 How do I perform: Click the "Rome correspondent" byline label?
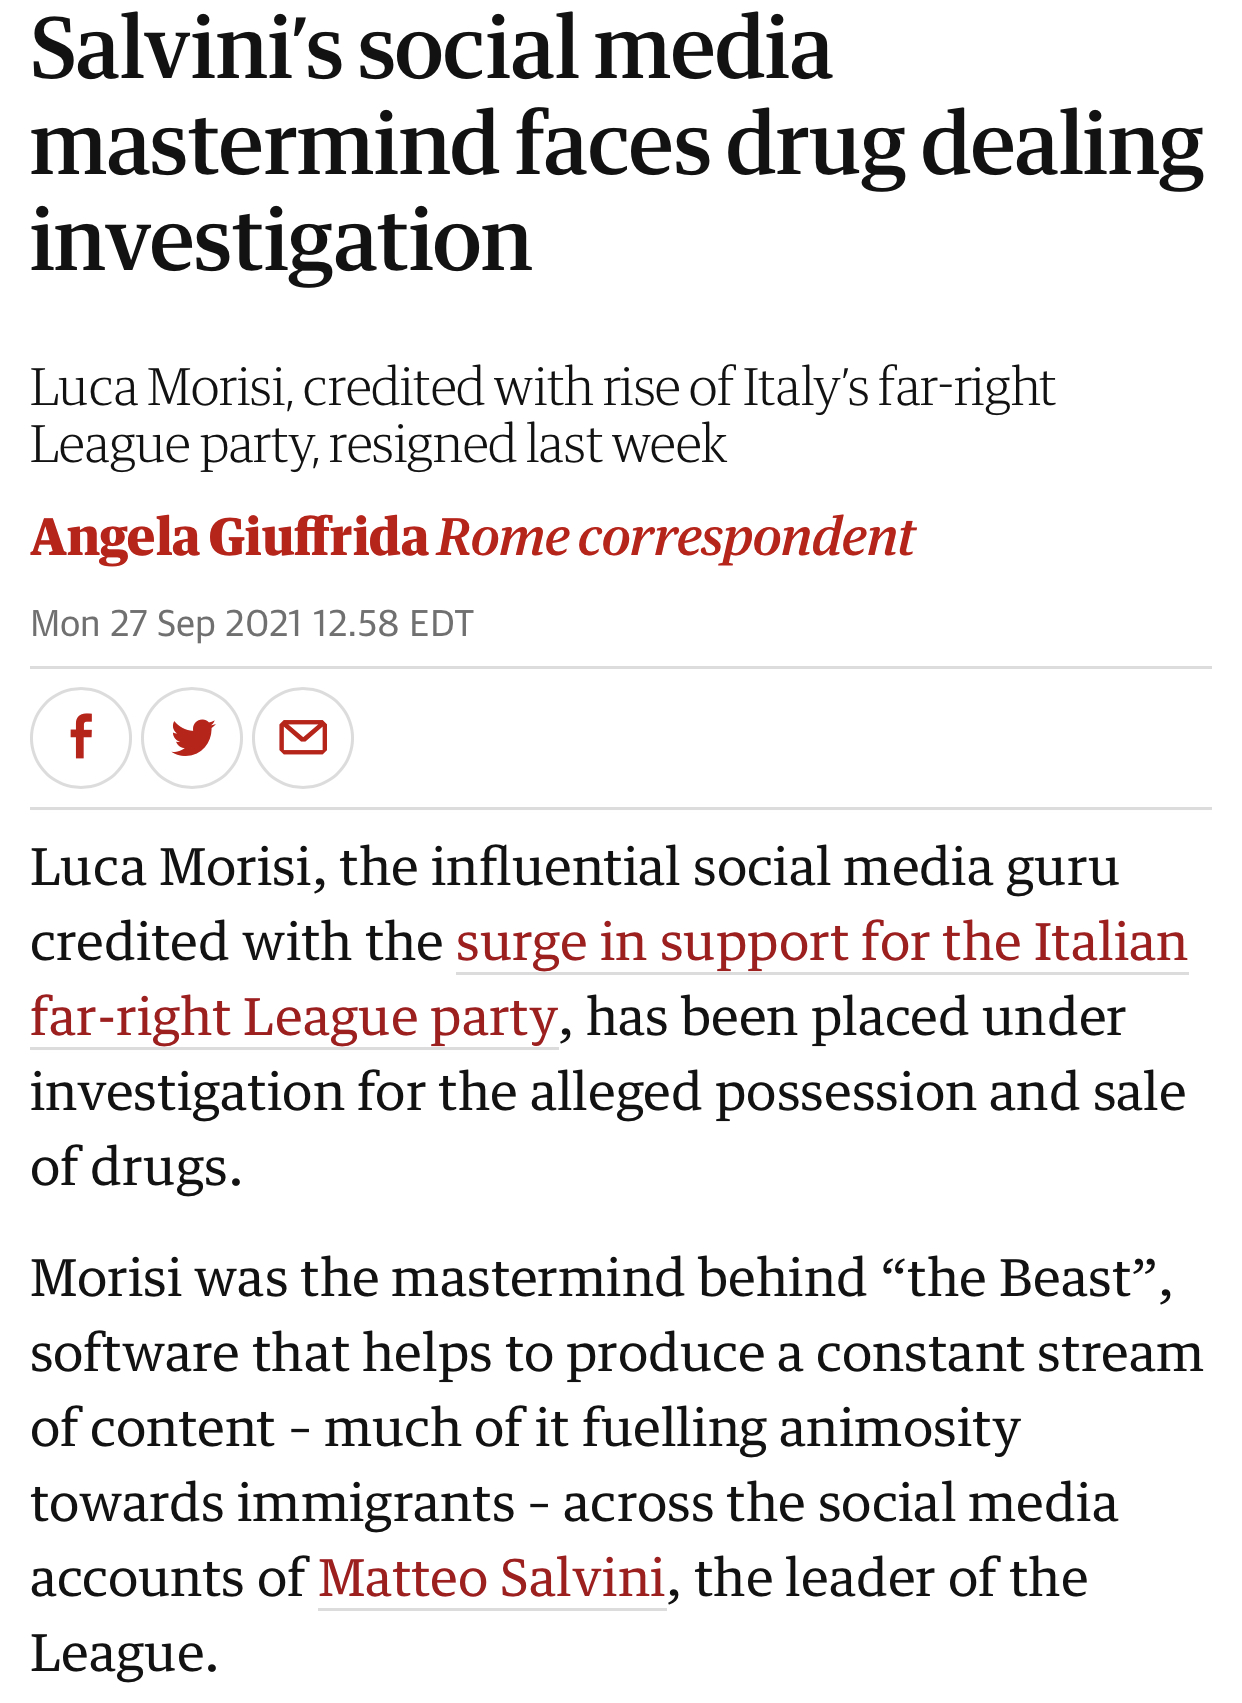click(x=676, y=537)
